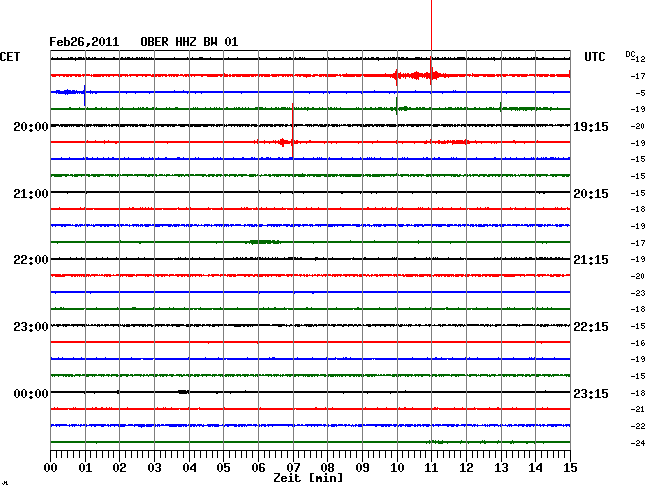Click minute label 15 on the time axis
Screen dimensions: 650x494
(570, 467)
